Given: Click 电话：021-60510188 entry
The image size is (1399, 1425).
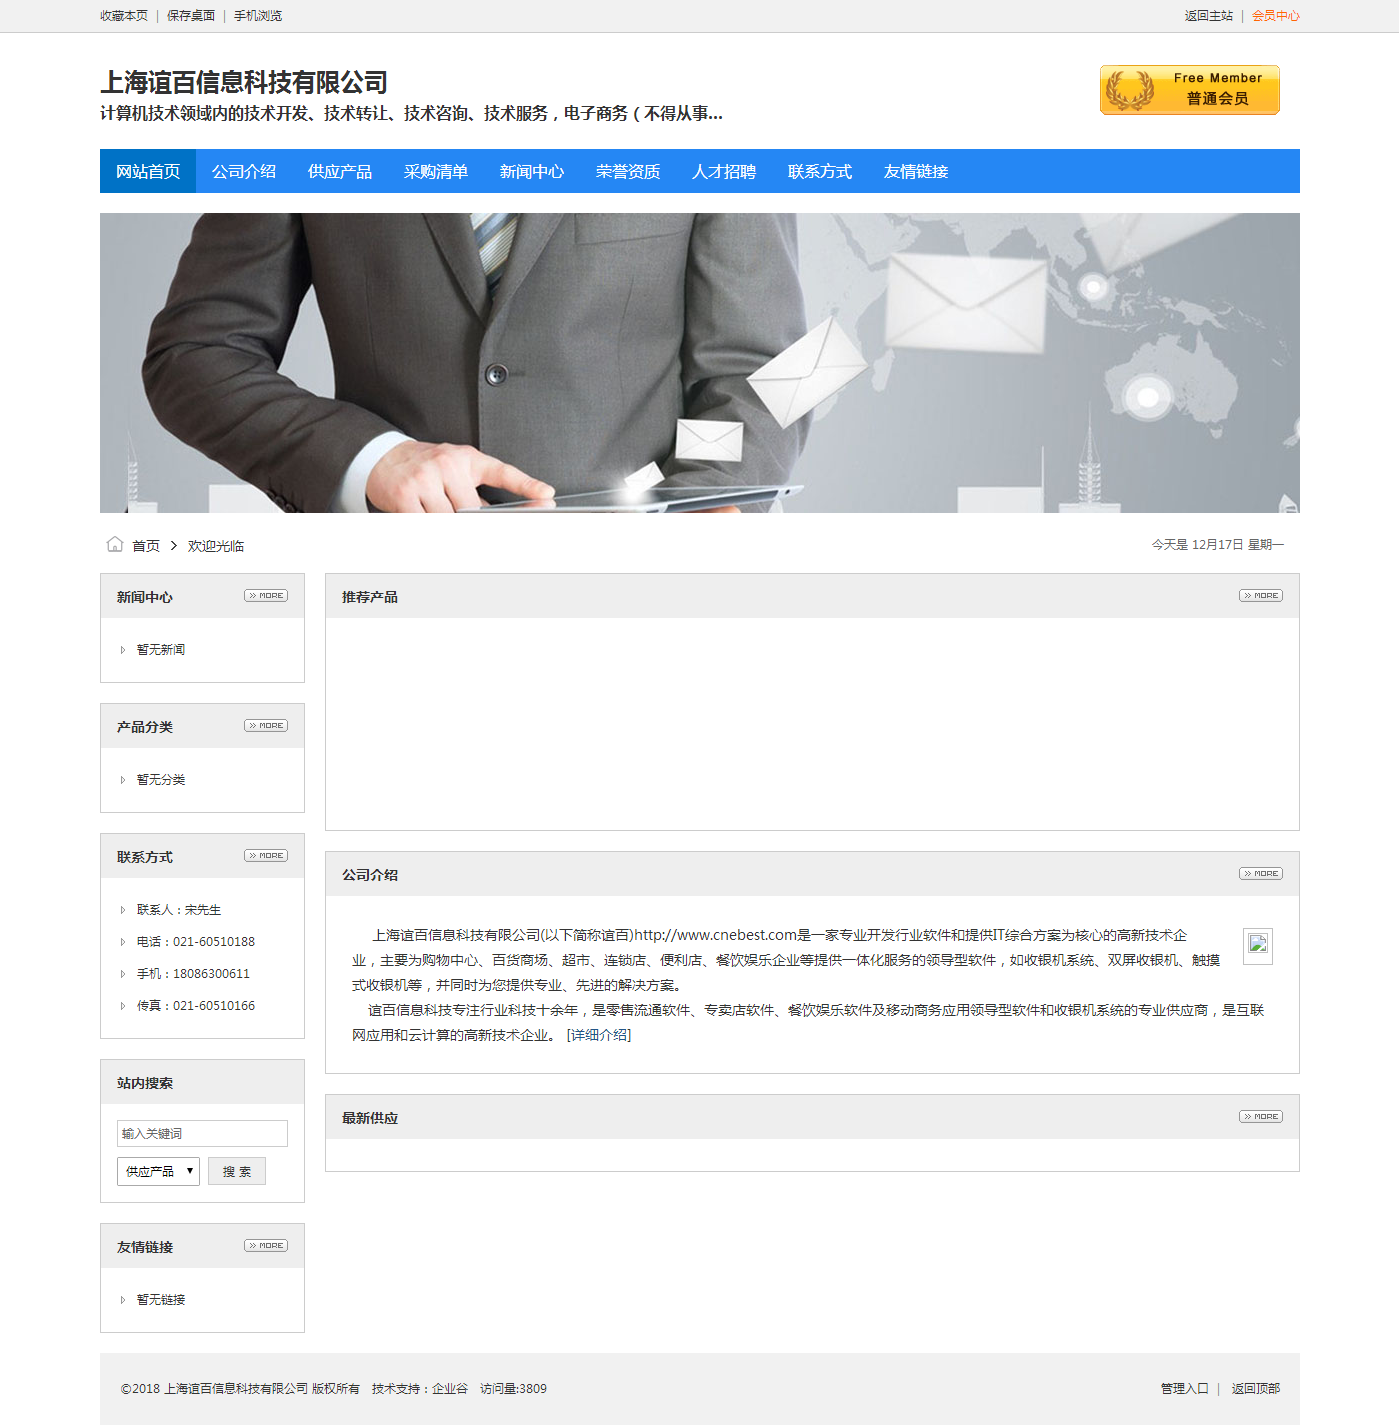Looking at the screenshot, I should point(196,942).
